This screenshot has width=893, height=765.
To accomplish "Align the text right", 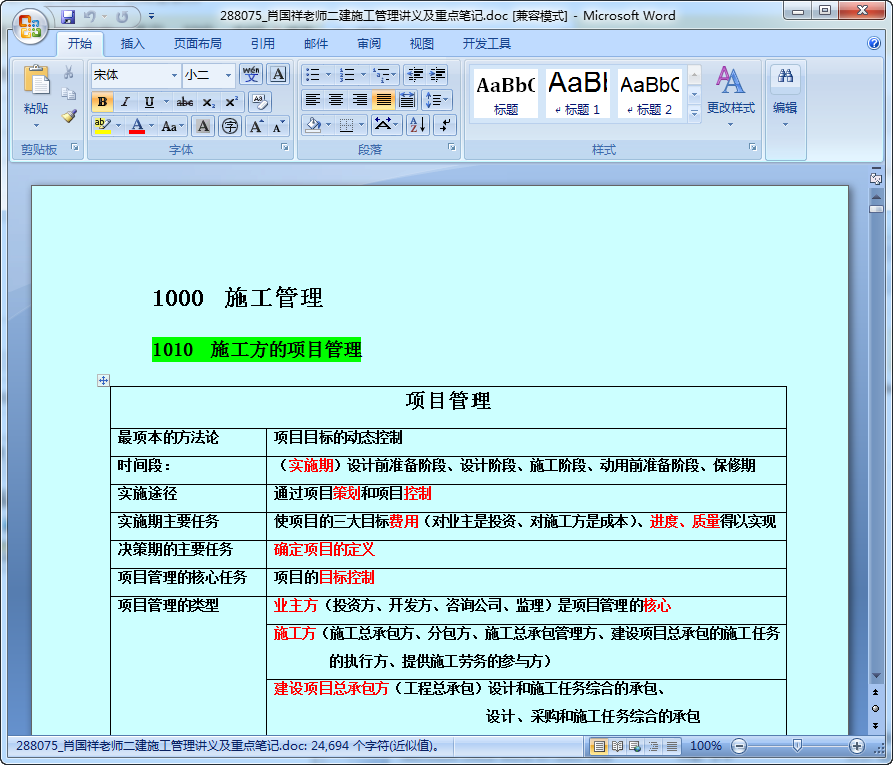I will coord(360,100).
